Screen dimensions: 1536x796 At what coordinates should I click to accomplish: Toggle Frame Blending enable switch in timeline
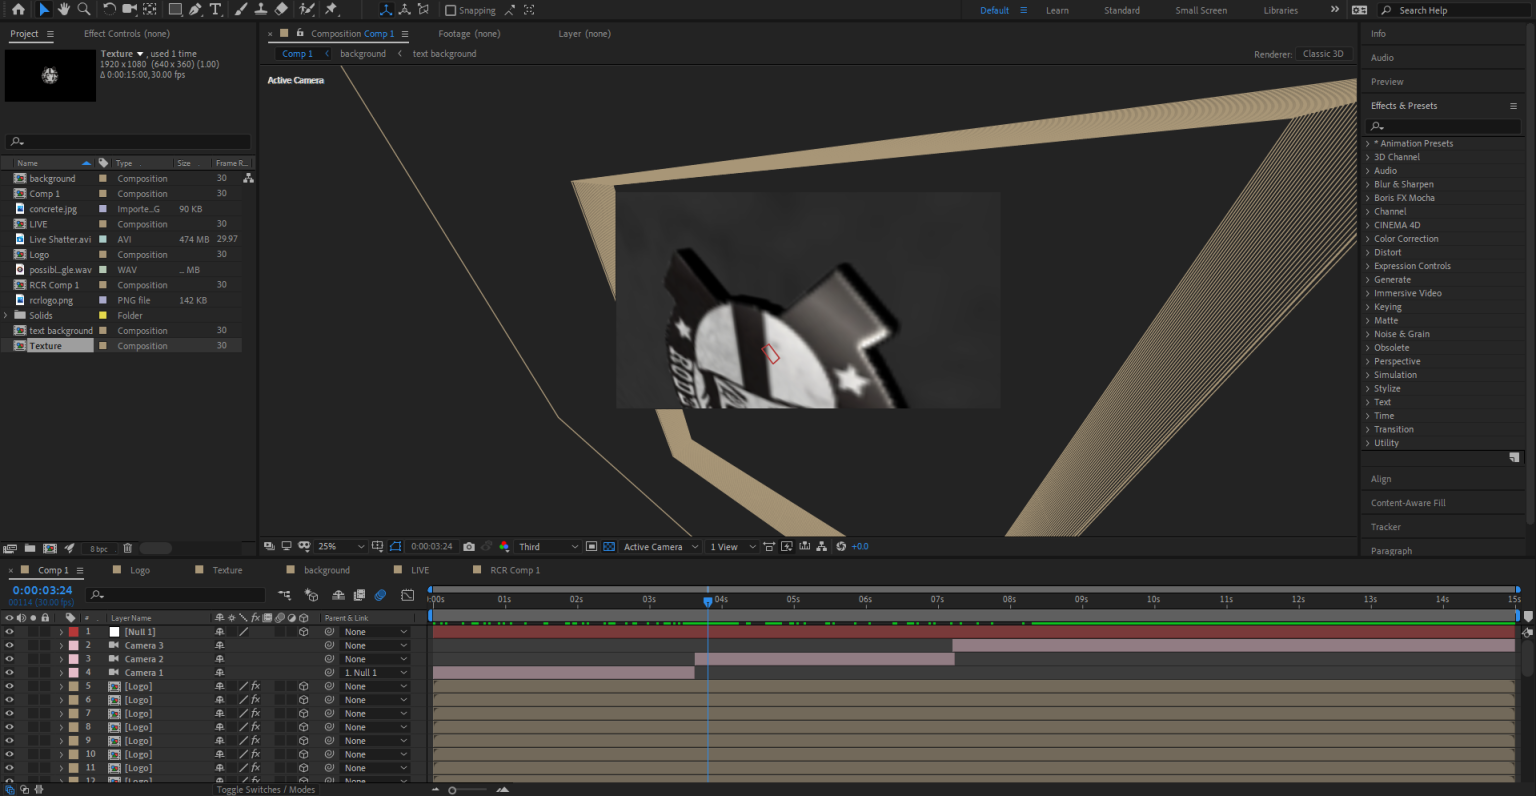359,595
